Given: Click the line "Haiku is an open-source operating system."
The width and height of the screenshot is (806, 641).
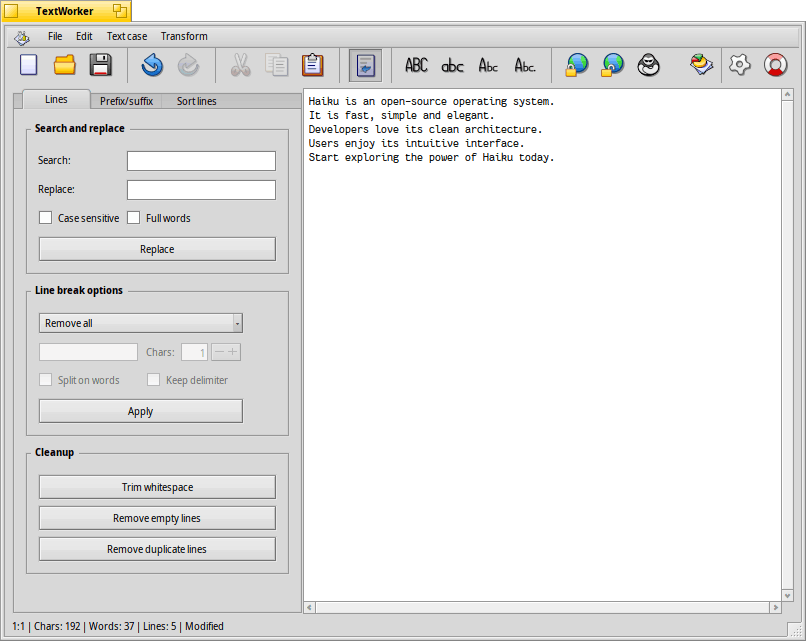Looking at the screenshot, I should [431, 101].
